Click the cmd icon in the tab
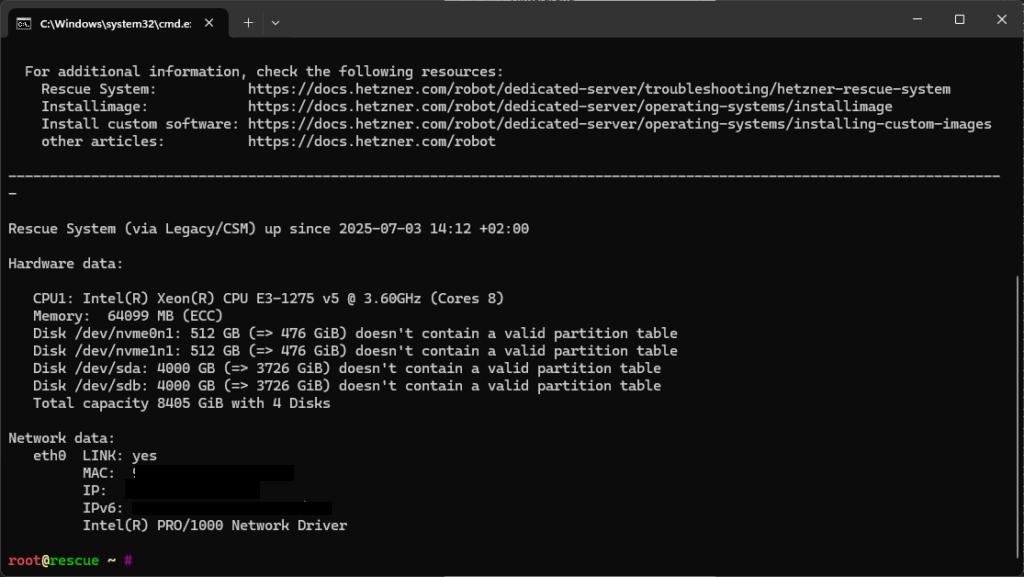The height and width of the screenshot is (577, 1024). point(24,23)
